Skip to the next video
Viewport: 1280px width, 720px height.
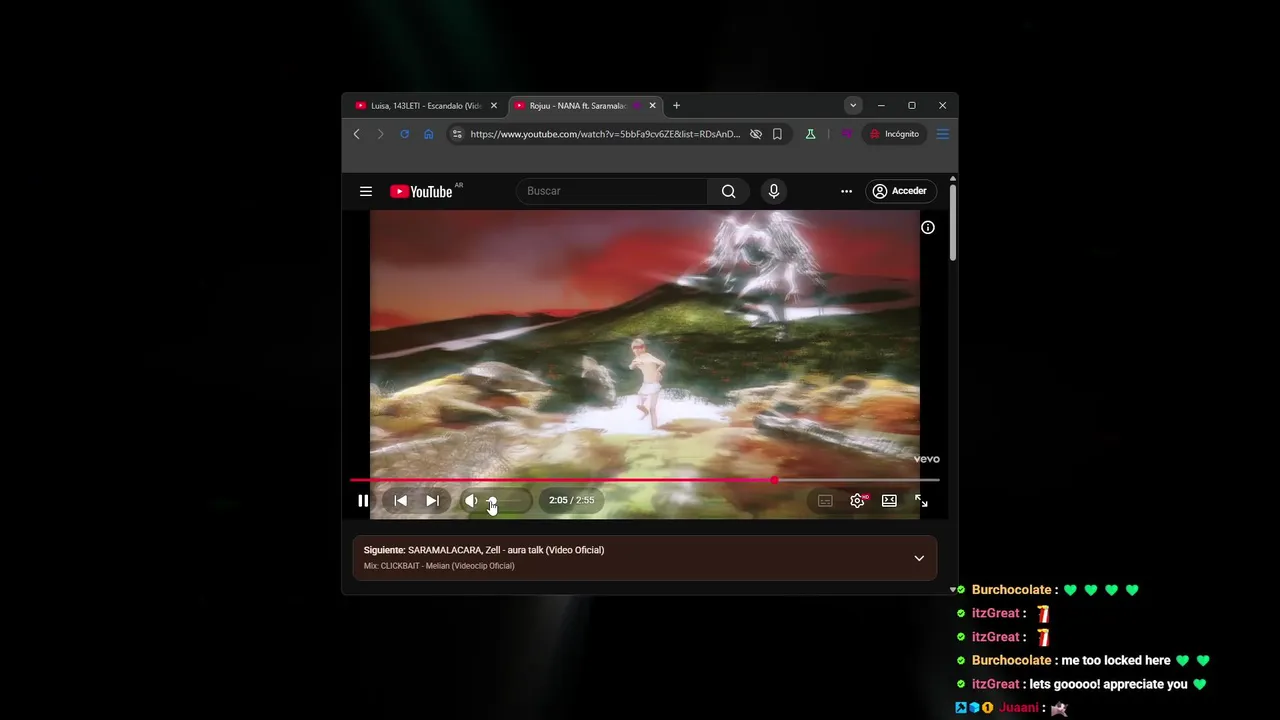click(432, 501)
